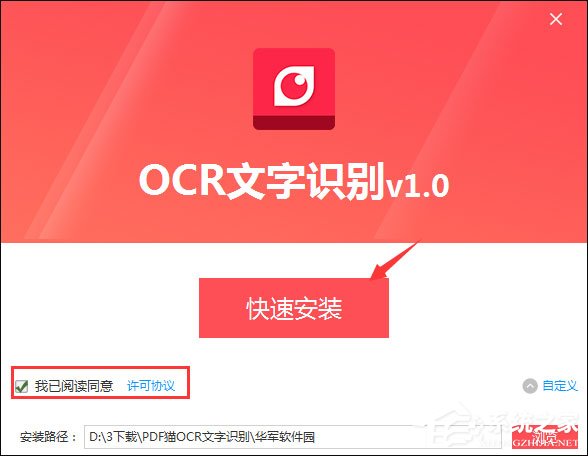Expand the 自定义 custom install options
This screenshot has width=588, height=456.
click(560, 386)
